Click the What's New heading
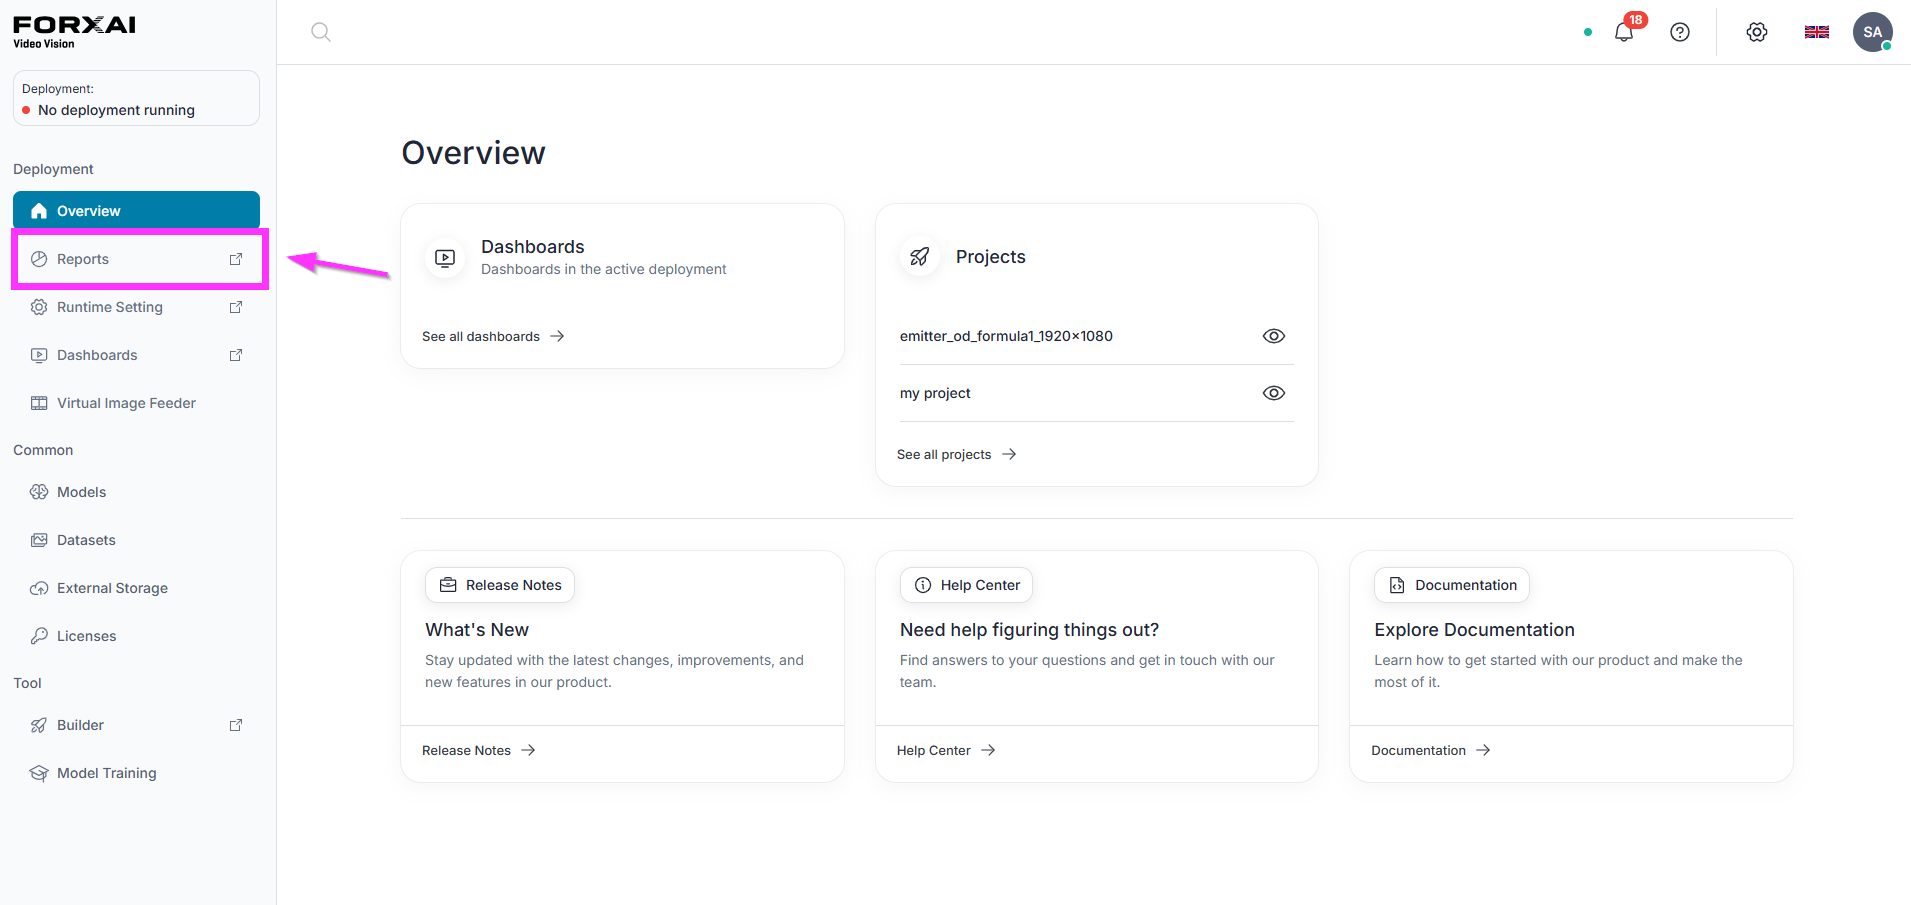 pyautogui.click(x=477, y=630)
